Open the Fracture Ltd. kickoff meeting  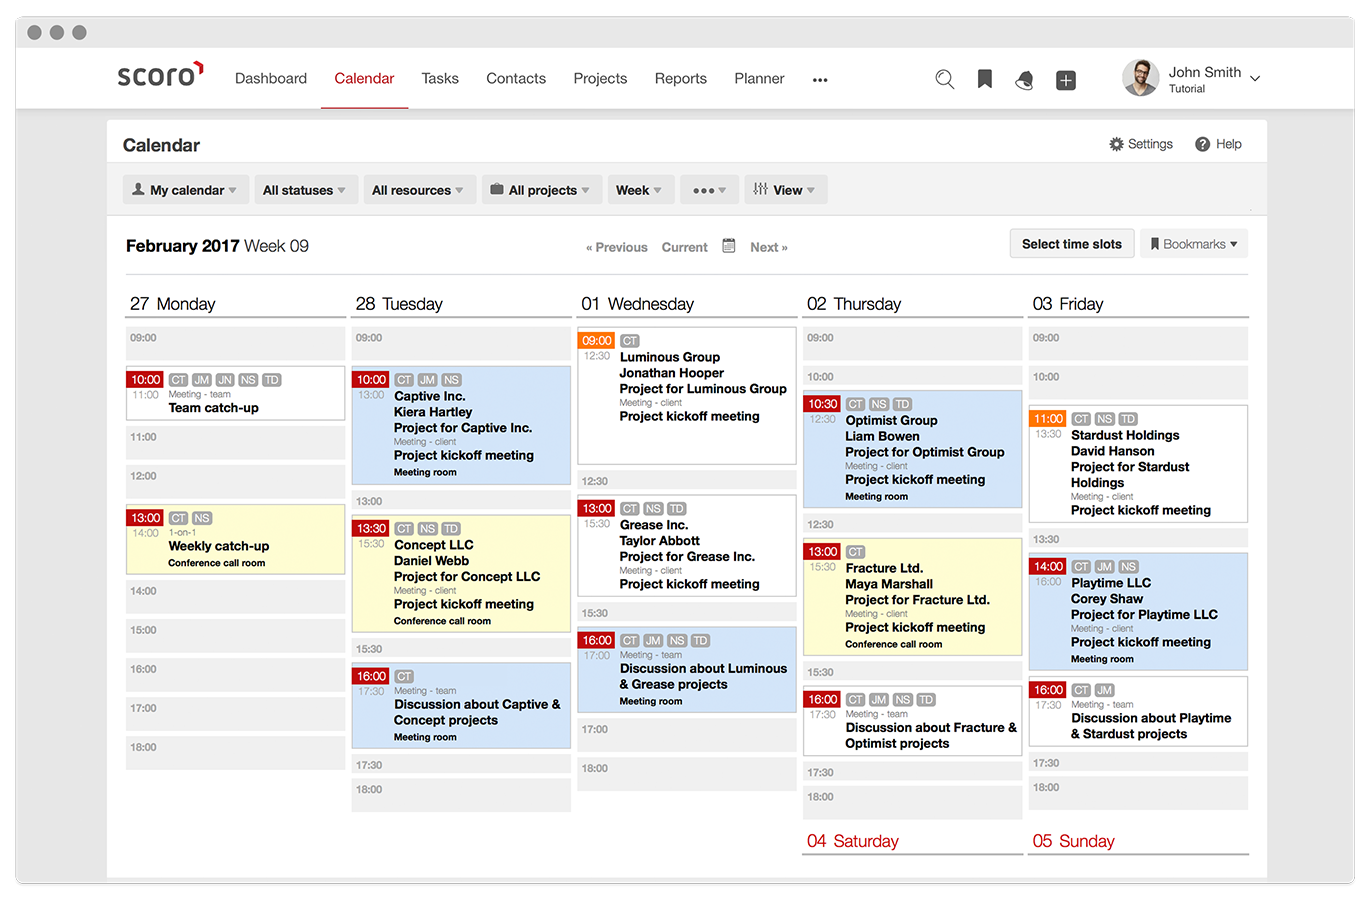pos(913,597)
